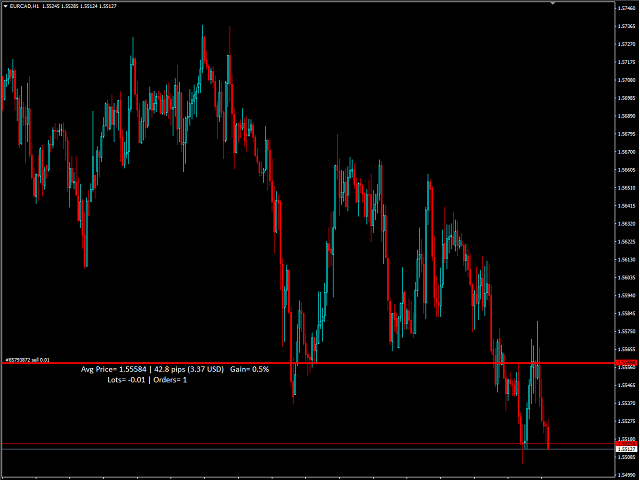Click the 1.54990 price scale label

coord(626,475)
